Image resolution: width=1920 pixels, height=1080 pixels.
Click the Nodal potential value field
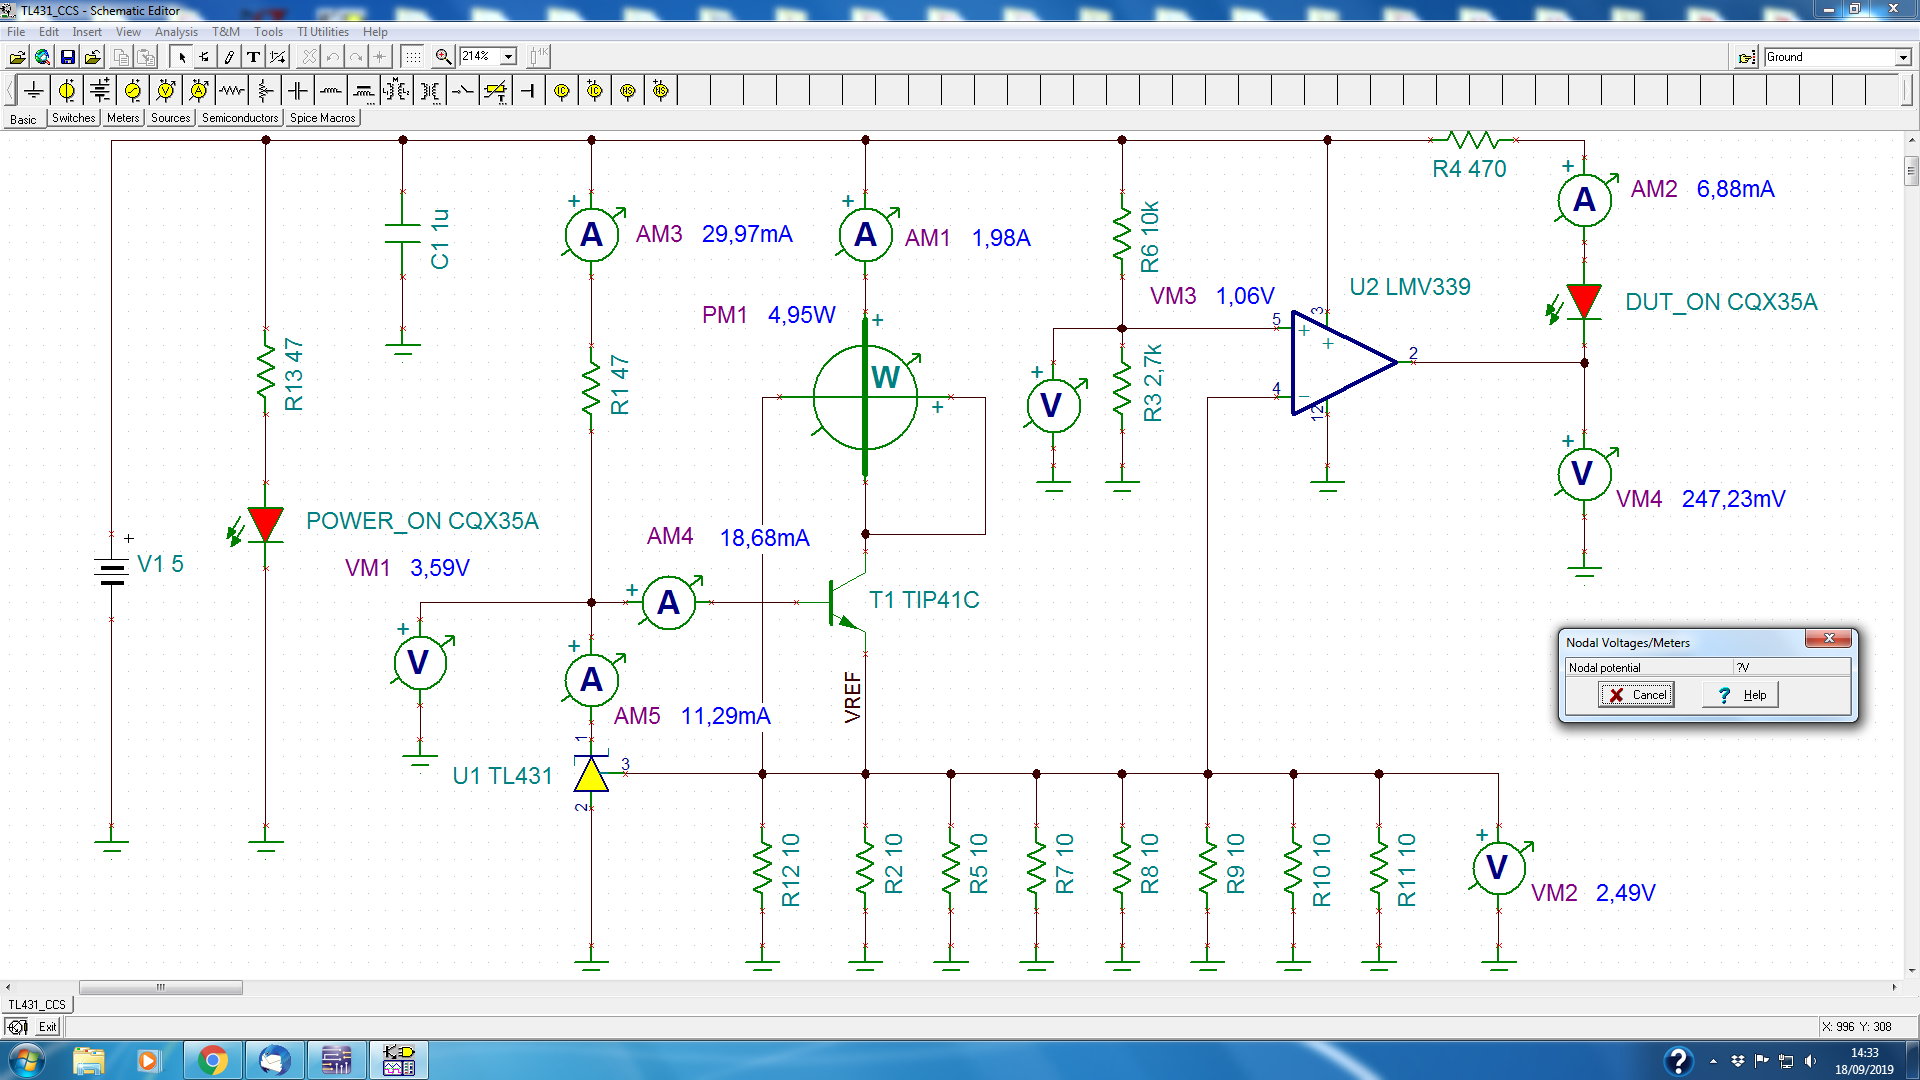click(x=1791, y=667)
